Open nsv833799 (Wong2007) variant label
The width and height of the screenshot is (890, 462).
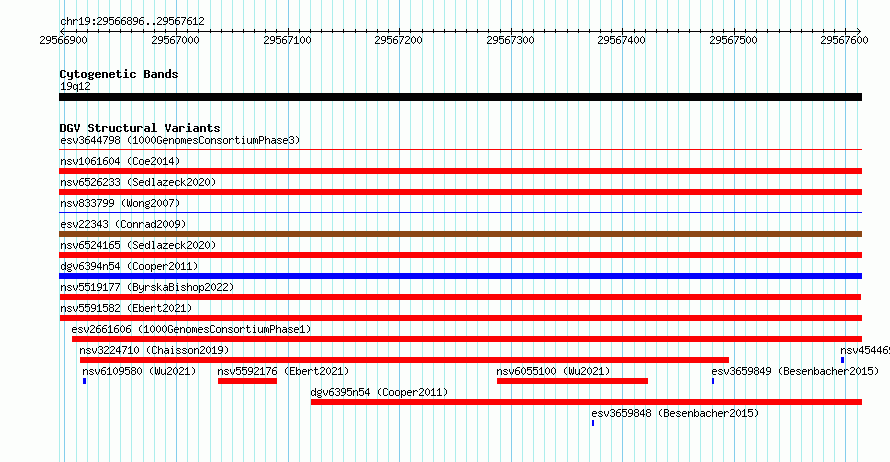point(120,203)
